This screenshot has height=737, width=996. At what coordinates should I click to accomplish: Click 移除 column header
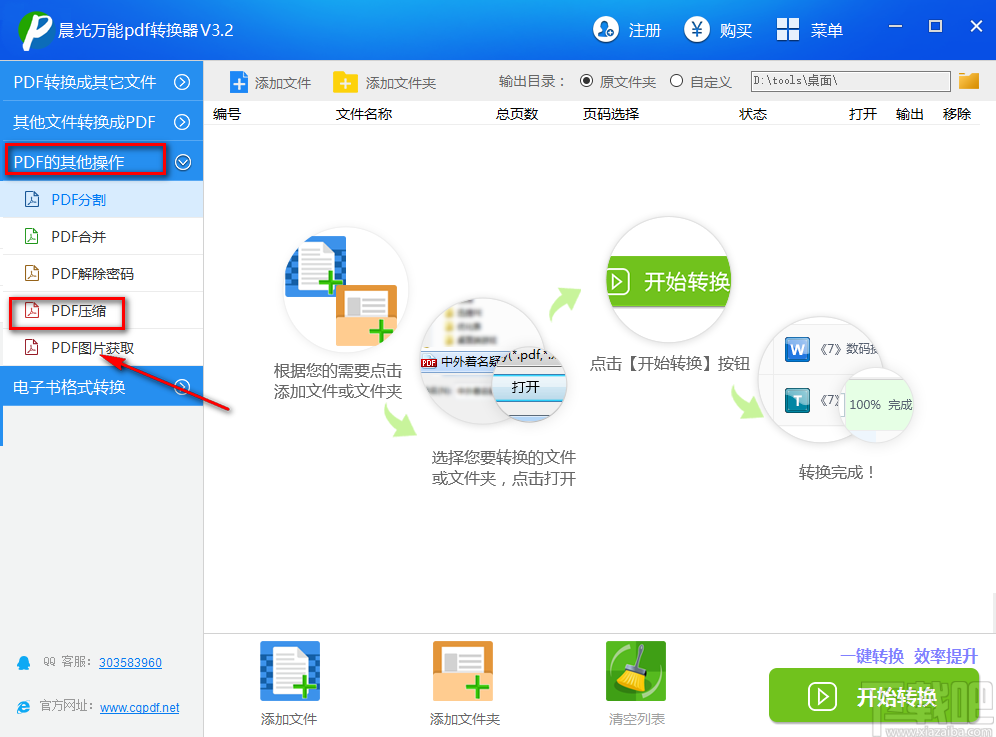957,114
